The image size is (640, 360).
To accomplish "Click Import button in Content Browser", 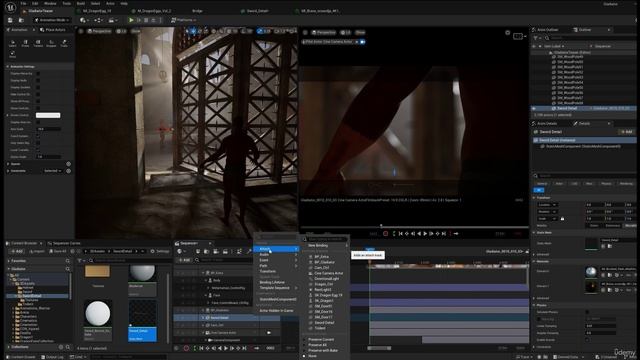I will pyautogui.click(x=37, y=251).
